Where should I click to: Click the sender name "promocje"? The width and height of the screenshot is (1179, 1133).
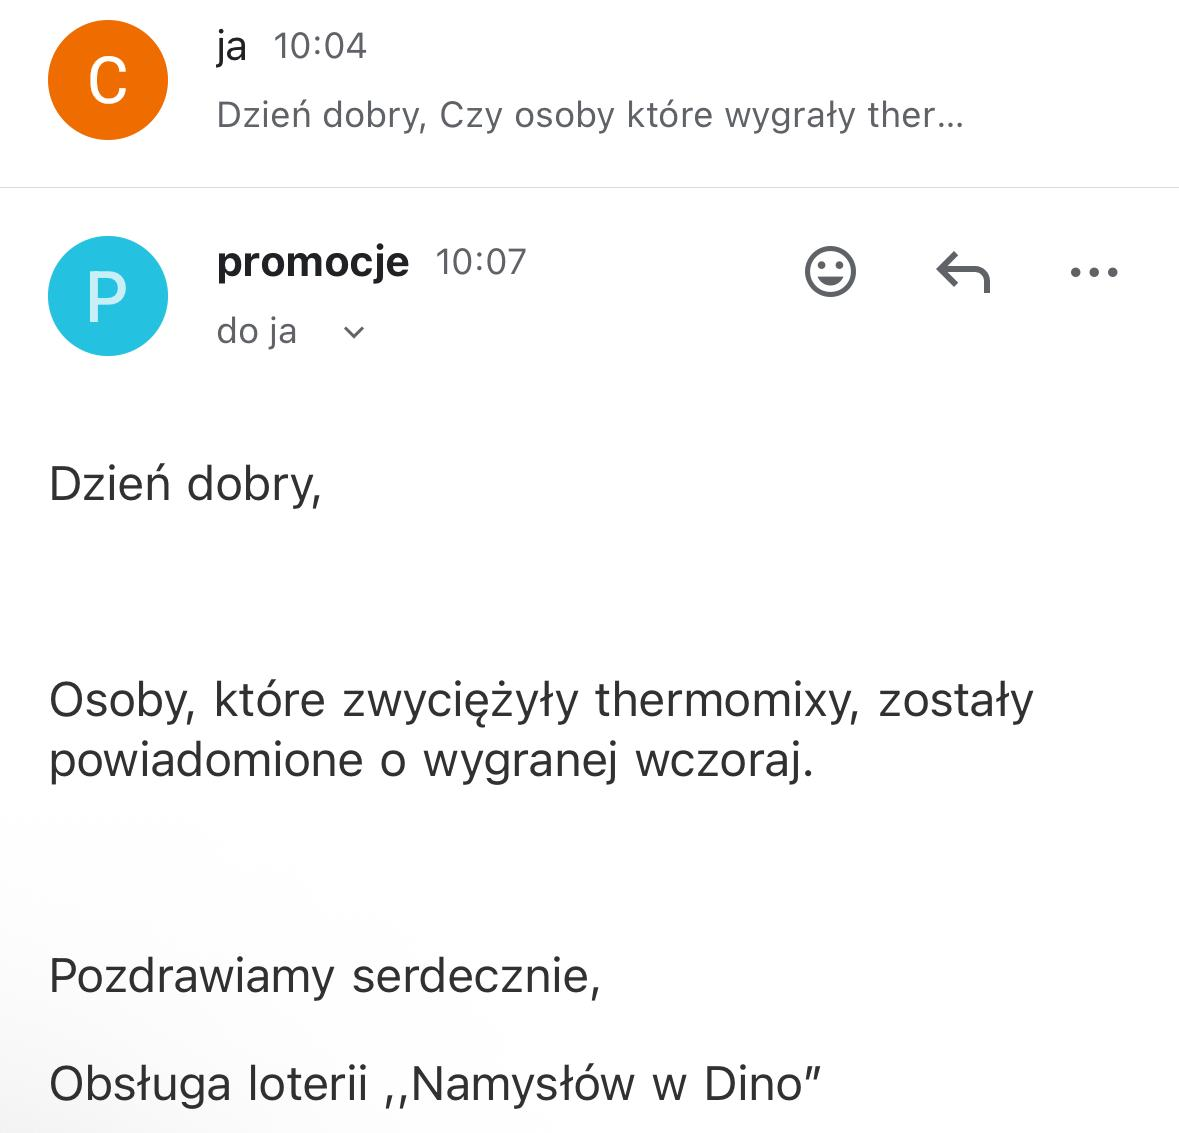(312, 262)
